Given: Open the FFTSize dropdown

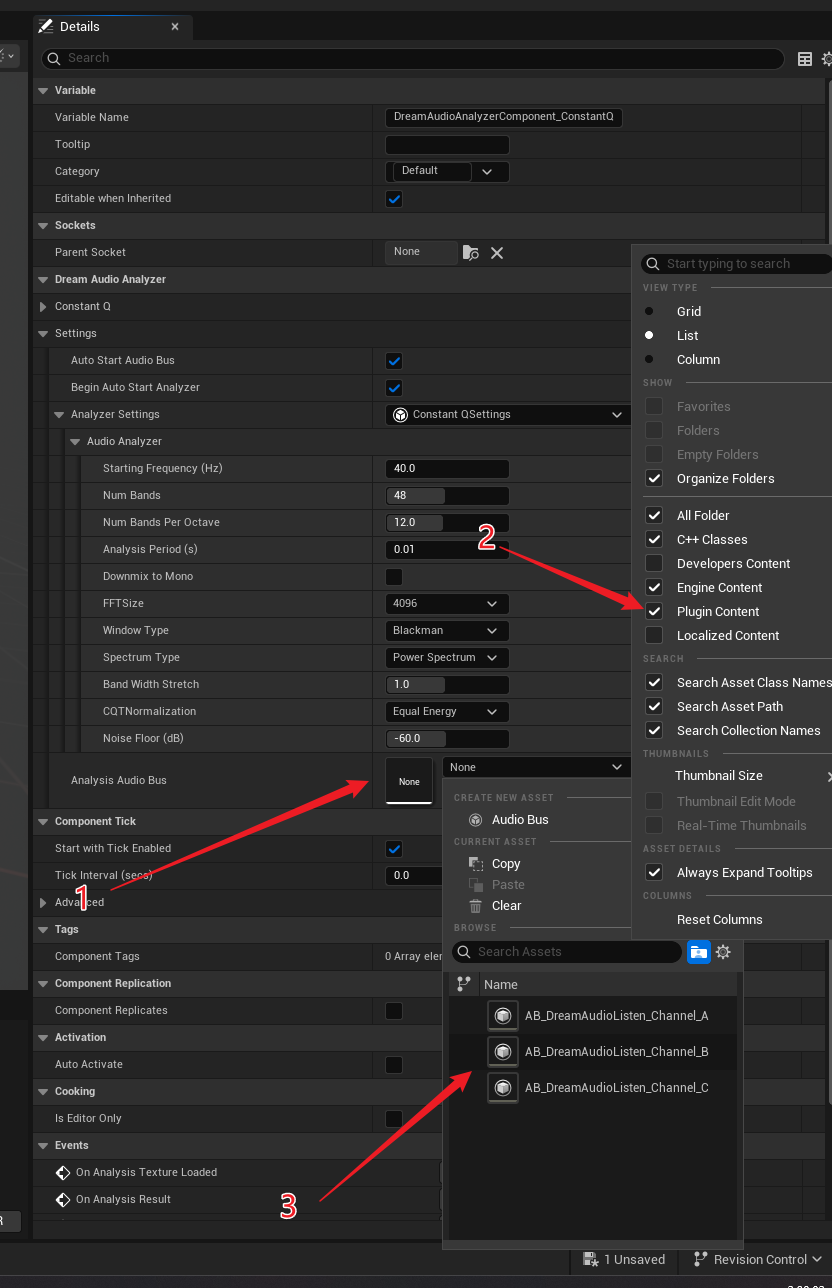Looking at the screenshot, I should pos(447,604).
